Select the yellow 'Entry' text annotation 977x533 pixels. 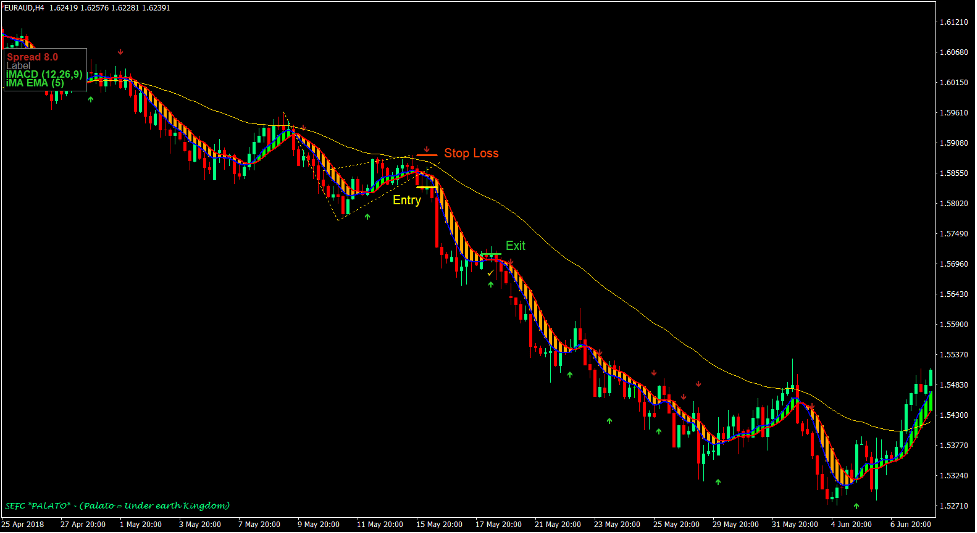click(x=407, y=200)
